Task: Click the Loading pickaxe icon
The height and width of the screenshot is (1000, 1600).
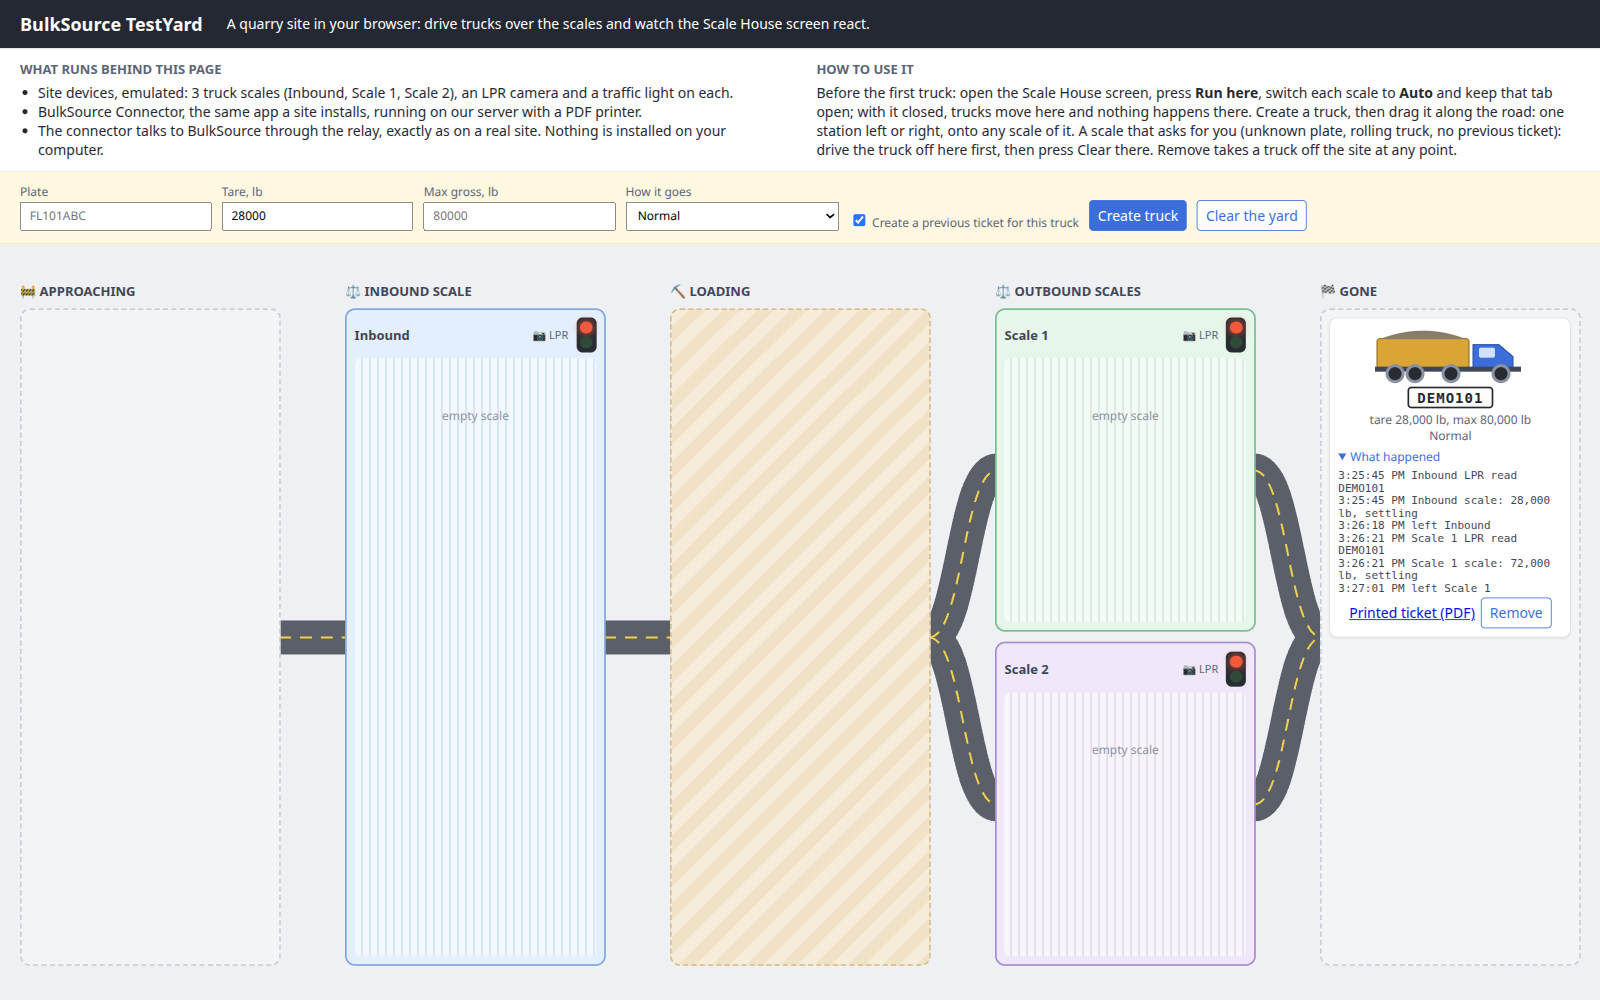Action: 678,291
